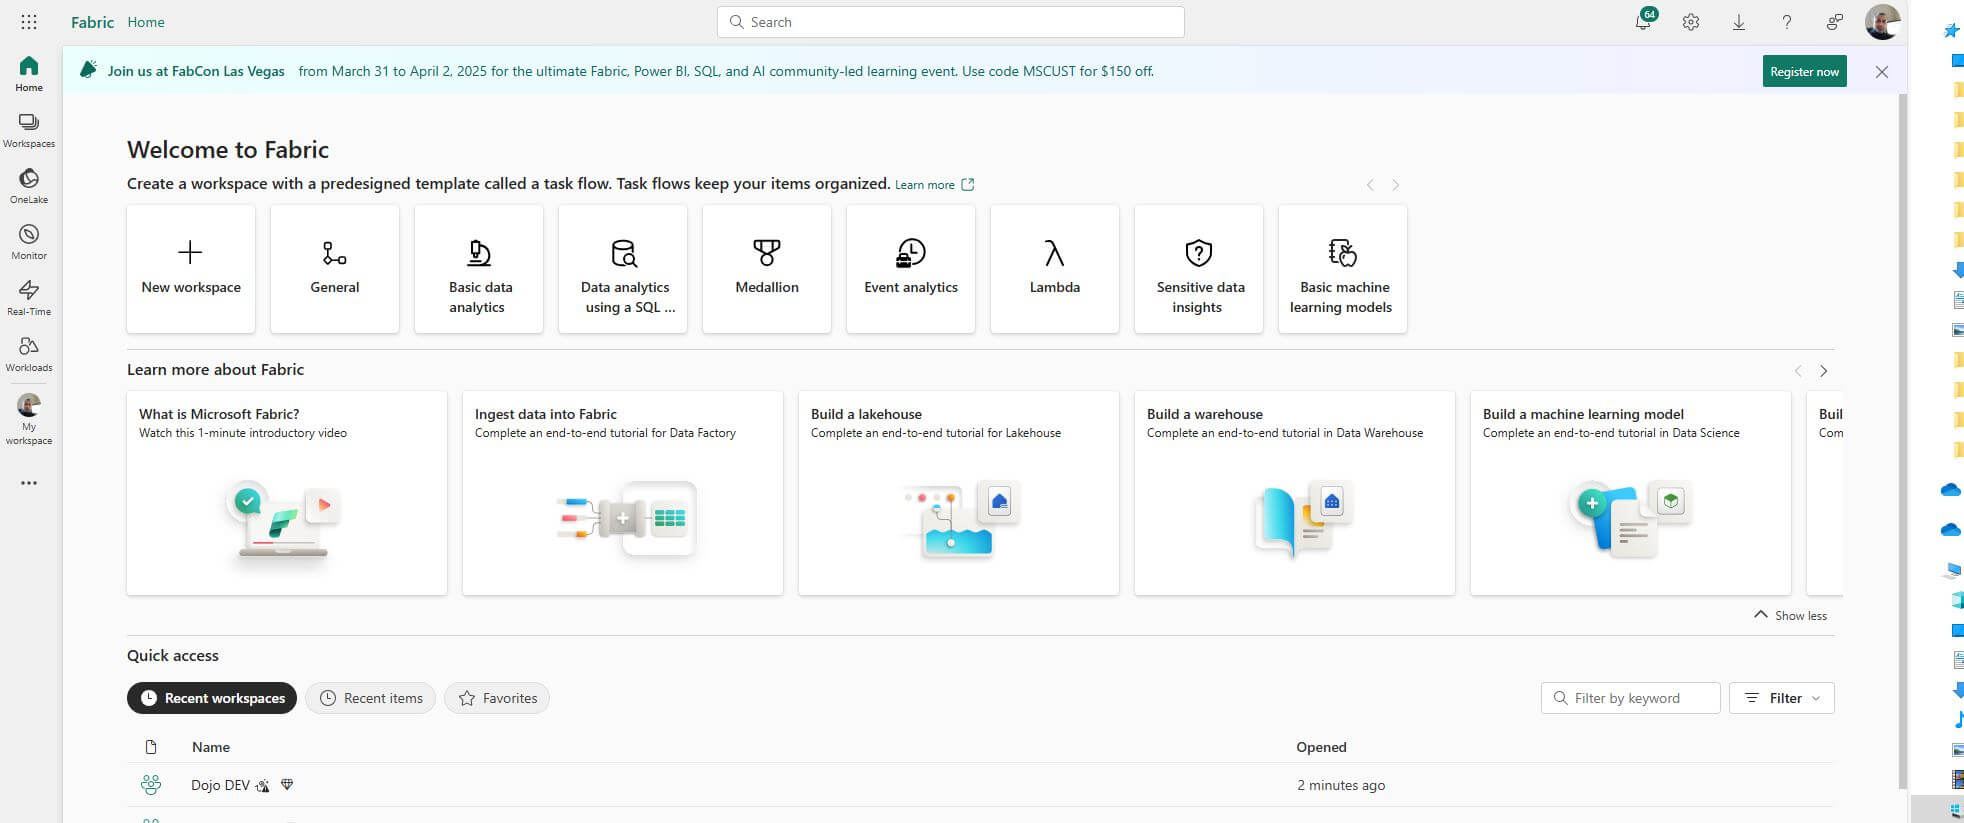
Task: Click the '2 minutes ago' cell
Action: click(1341, 785)
